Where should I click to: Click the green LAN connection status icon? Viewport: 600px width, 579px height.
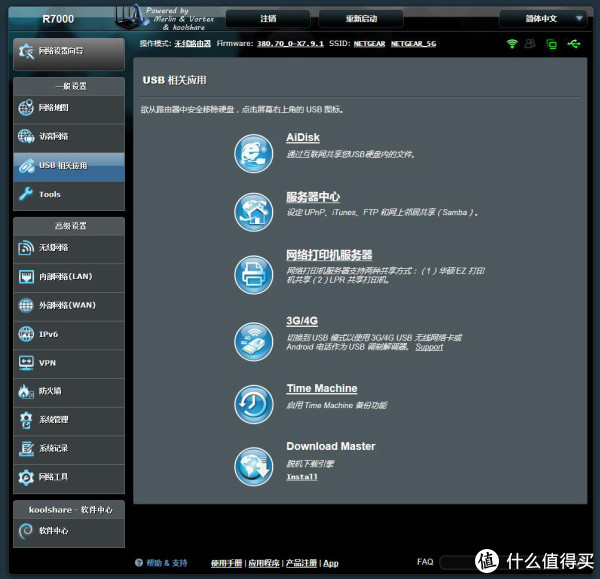coord(551,44)
